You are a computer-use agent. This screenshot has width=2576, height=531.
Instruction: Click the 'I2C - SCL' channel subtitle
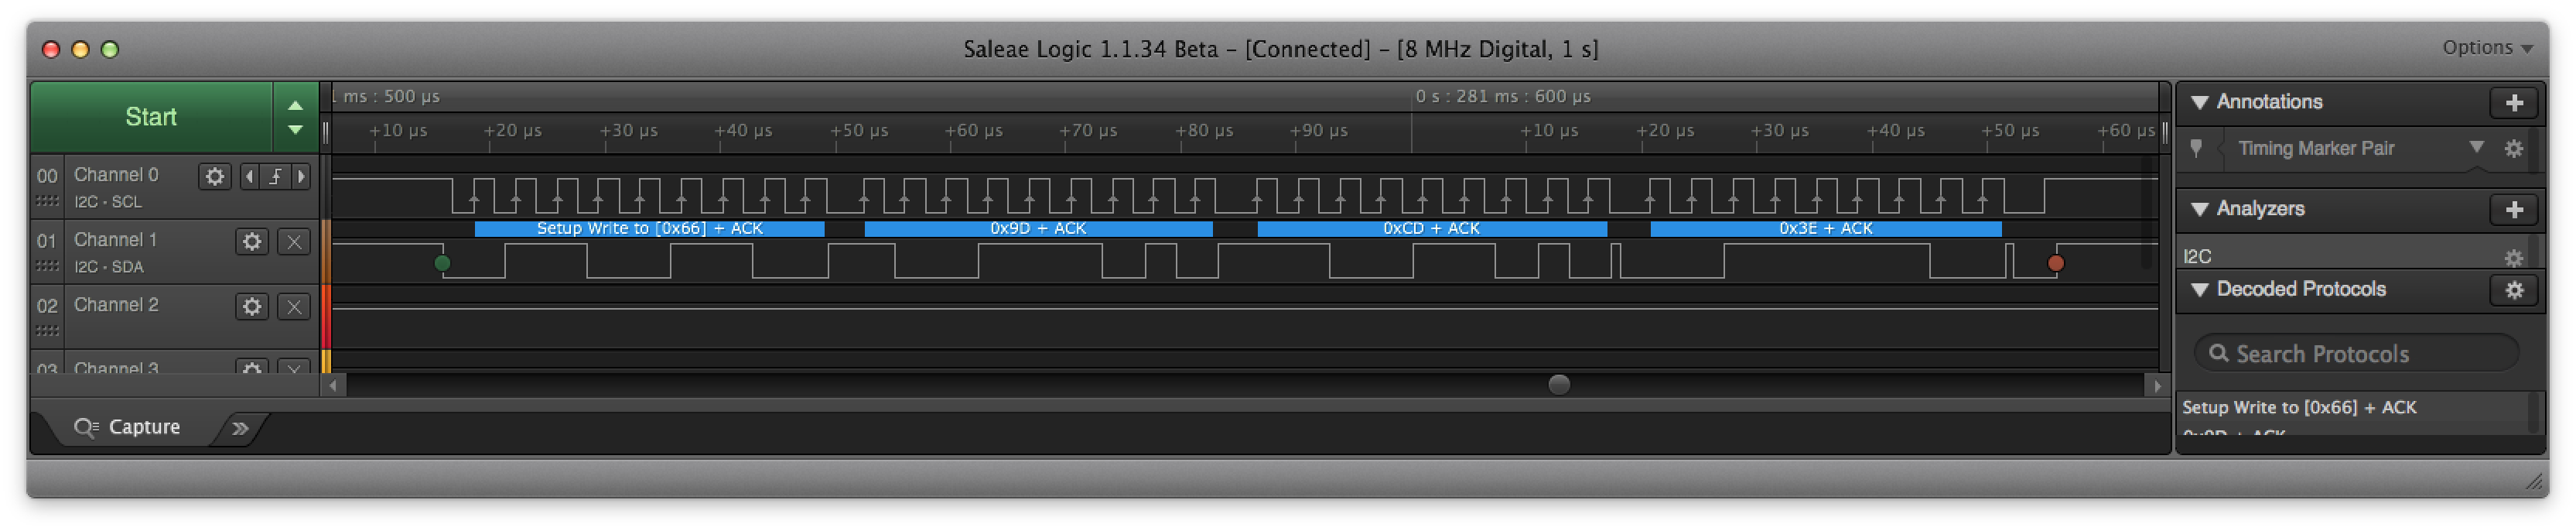(108, 202)
